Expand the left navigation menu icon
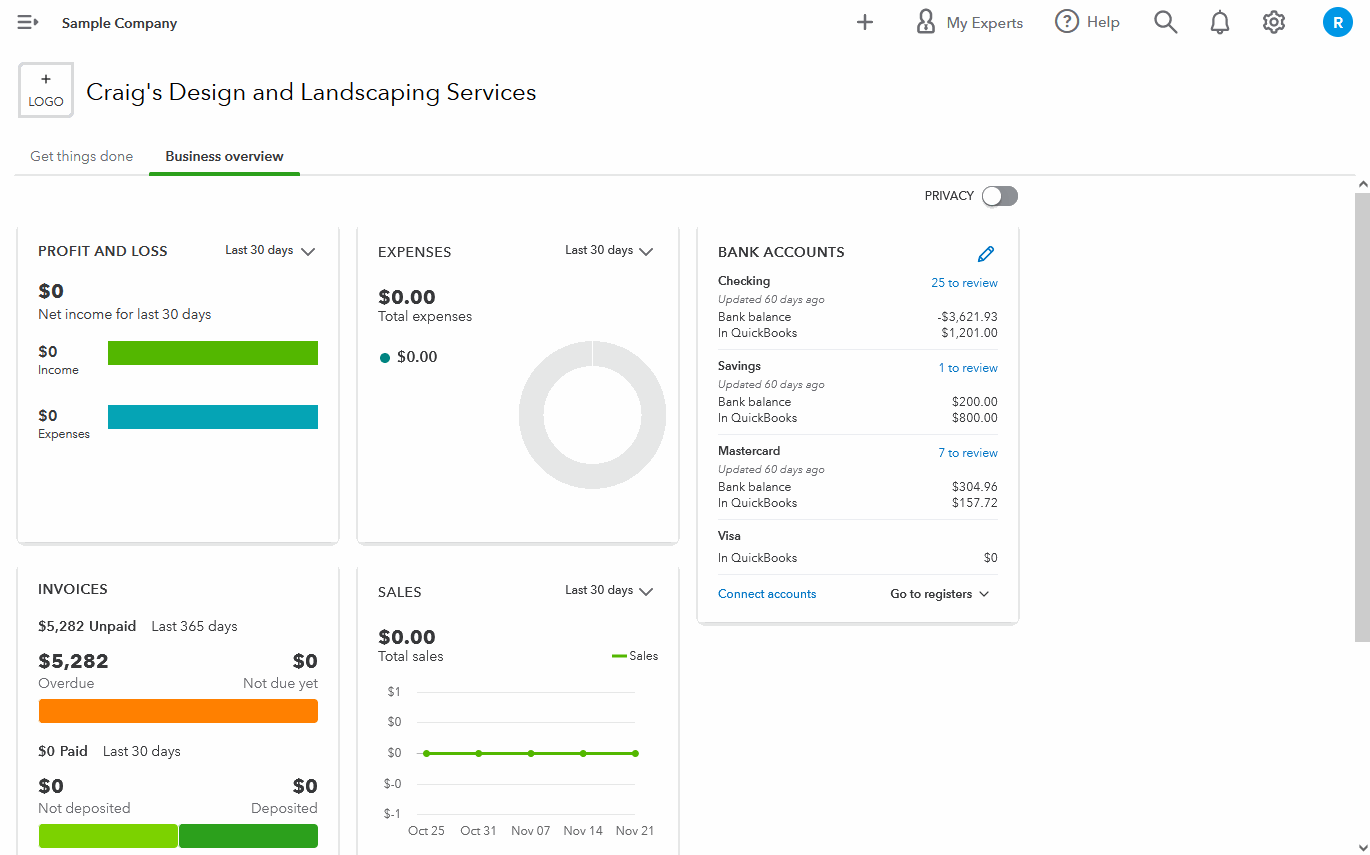Viewport: 1370px width, 855px height. pos(28,22)
